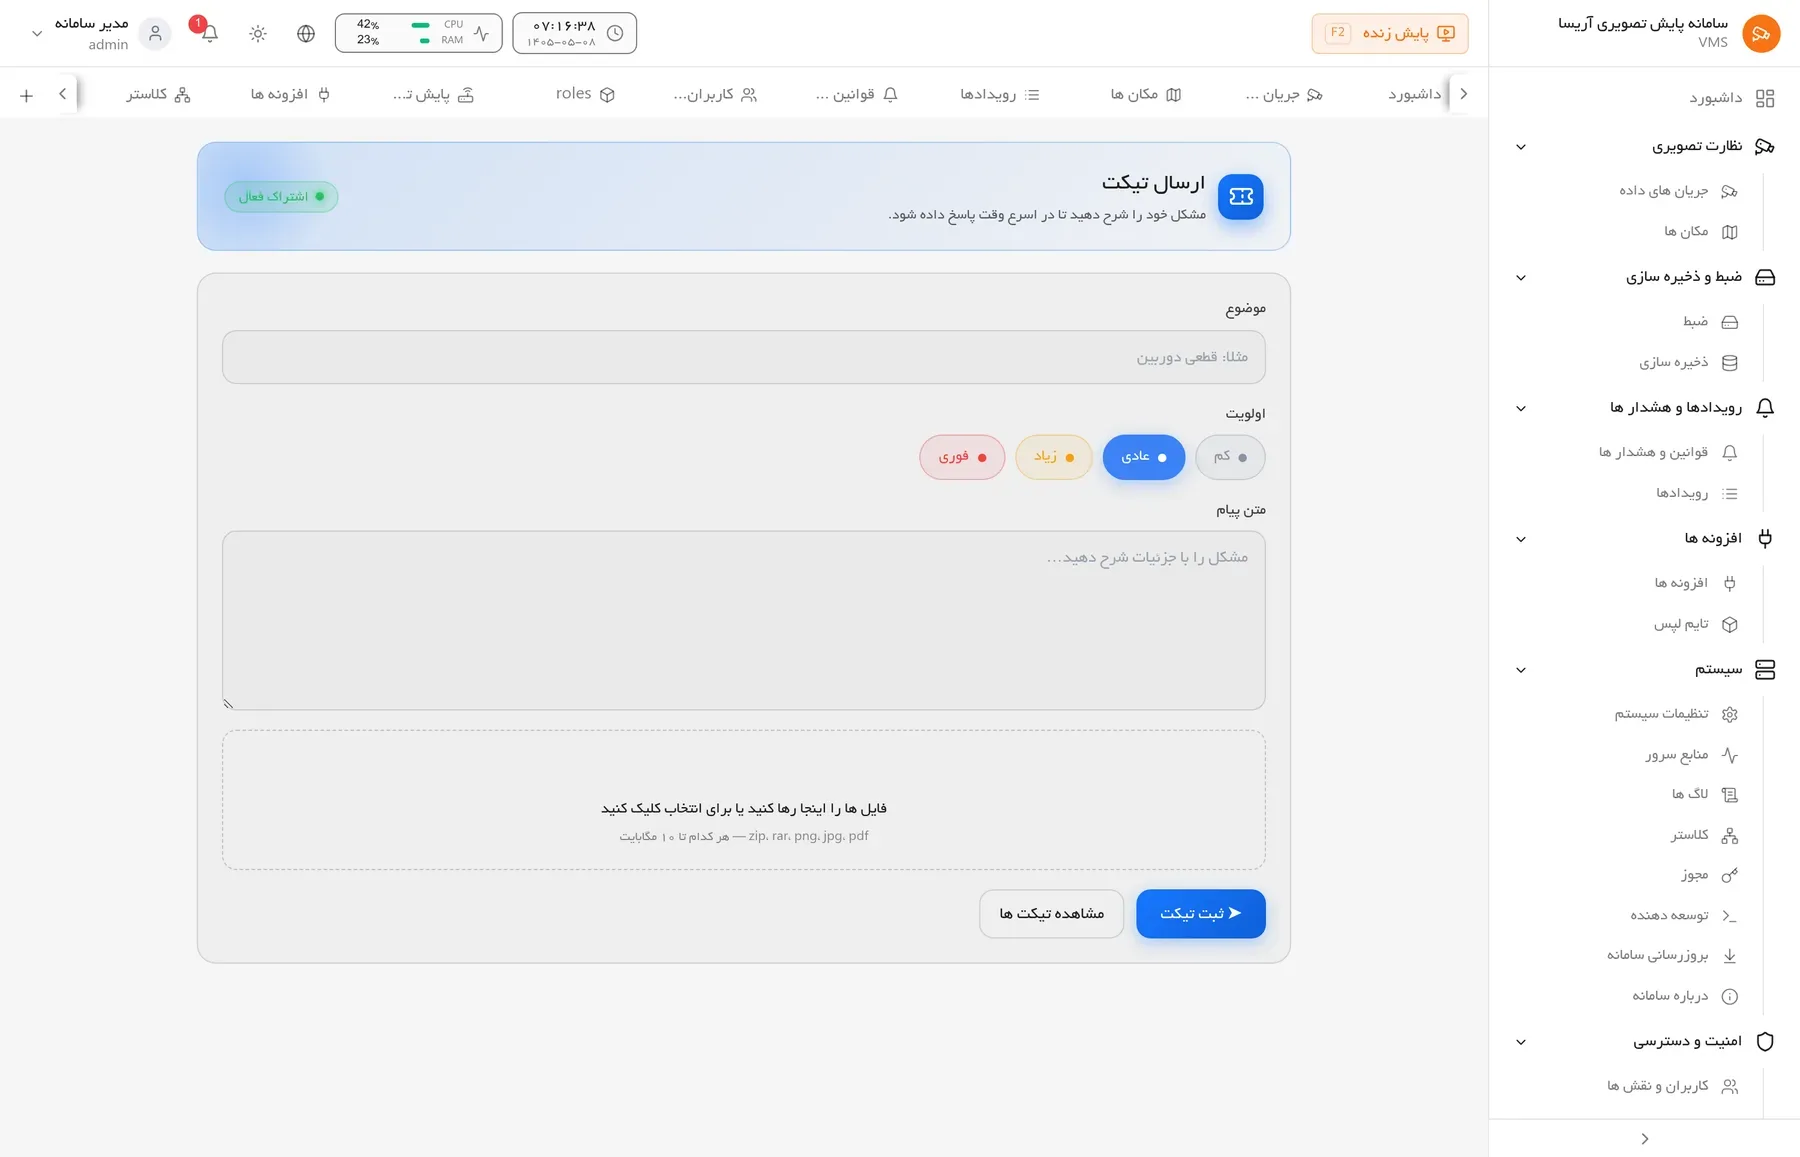
Task: Collapse رویدادها و هشدار ها section
Action: click(x=1521, y=408)
